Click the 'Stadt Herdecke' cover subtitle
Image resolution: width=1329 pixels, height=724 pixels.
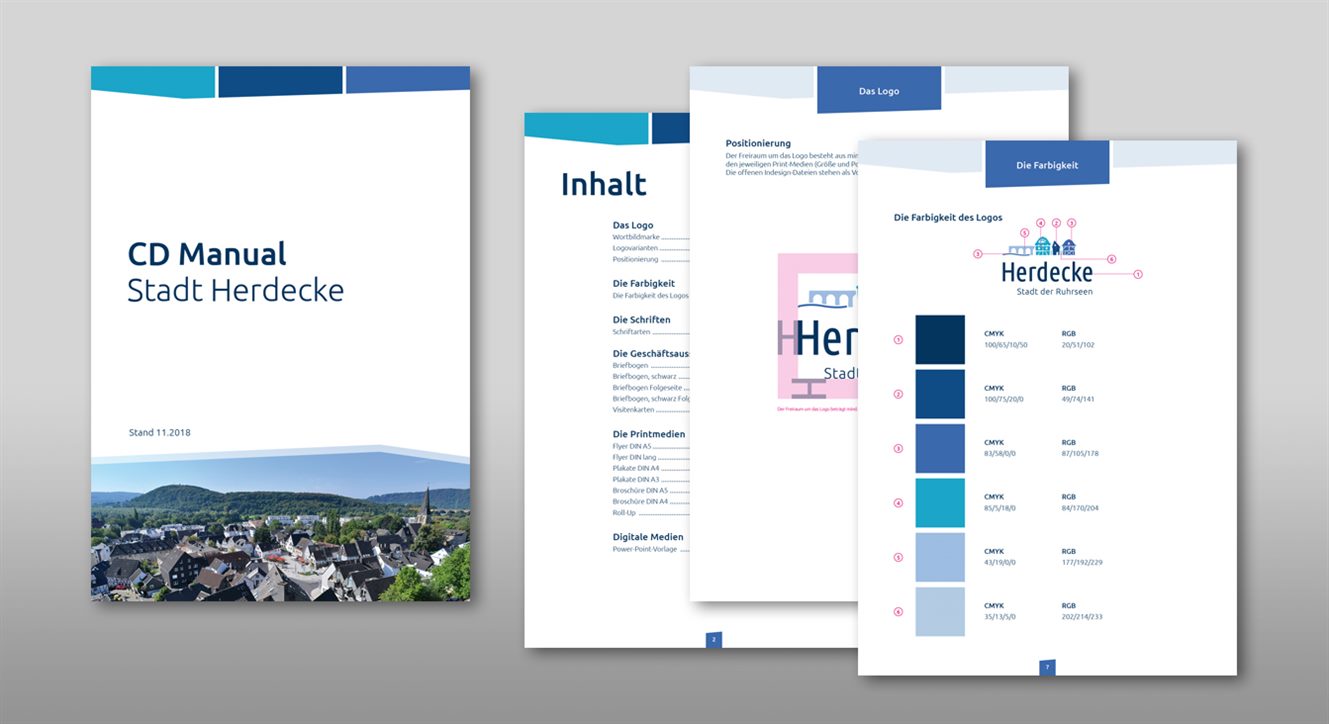236,290
